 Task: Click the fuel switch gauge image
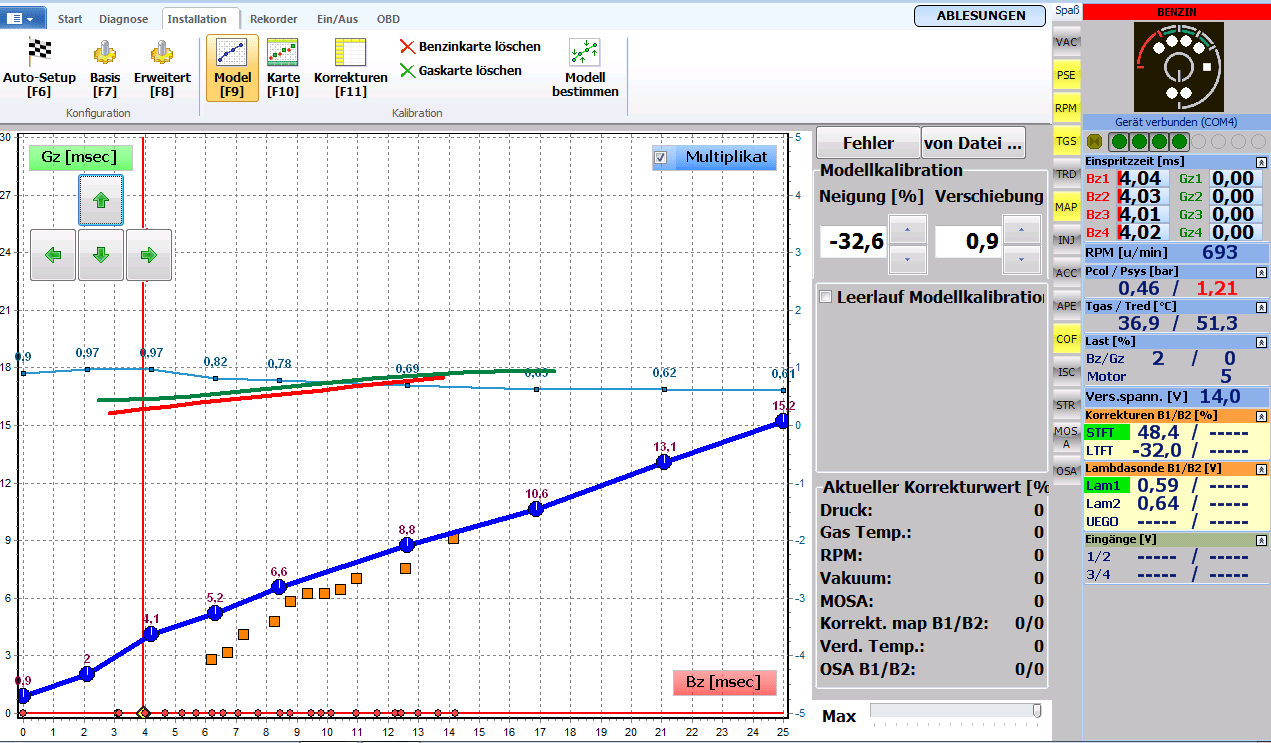click(x=1177, y=66)
